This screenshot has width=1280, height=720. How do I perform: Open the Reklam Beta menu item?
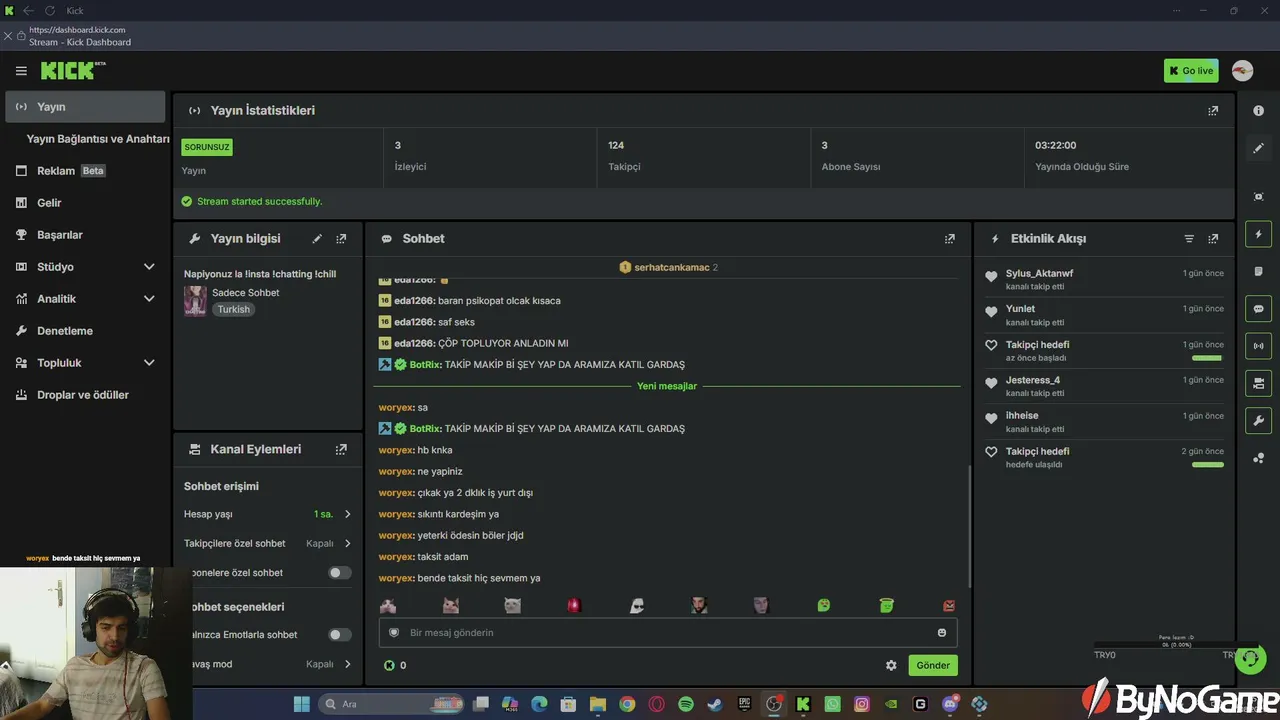85,171
